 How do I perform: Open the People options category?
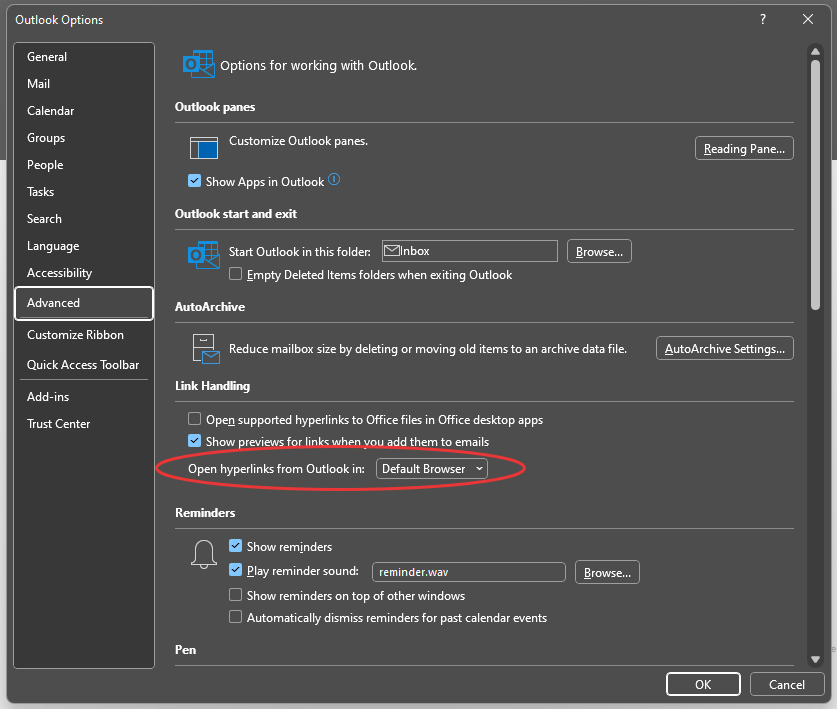click(x=84, y=165)
